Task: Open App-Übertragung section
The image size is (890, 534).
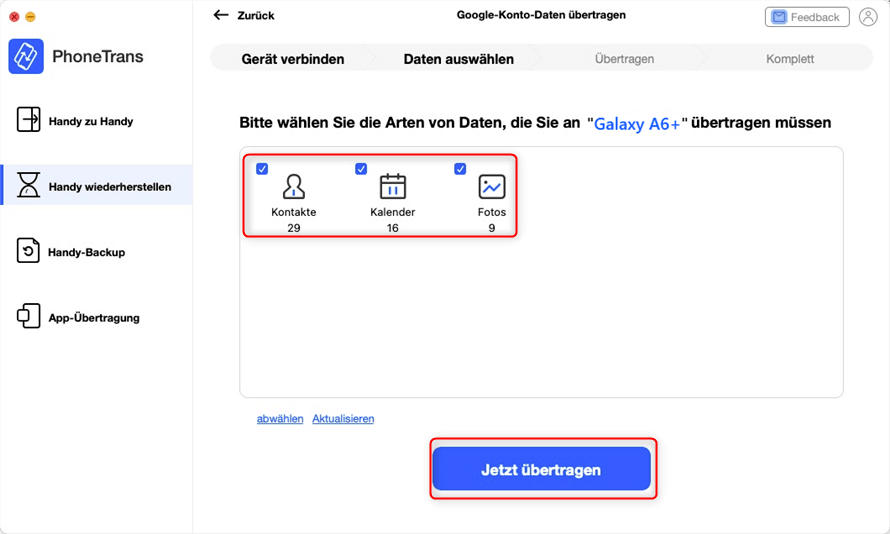Action: (96, 317)
